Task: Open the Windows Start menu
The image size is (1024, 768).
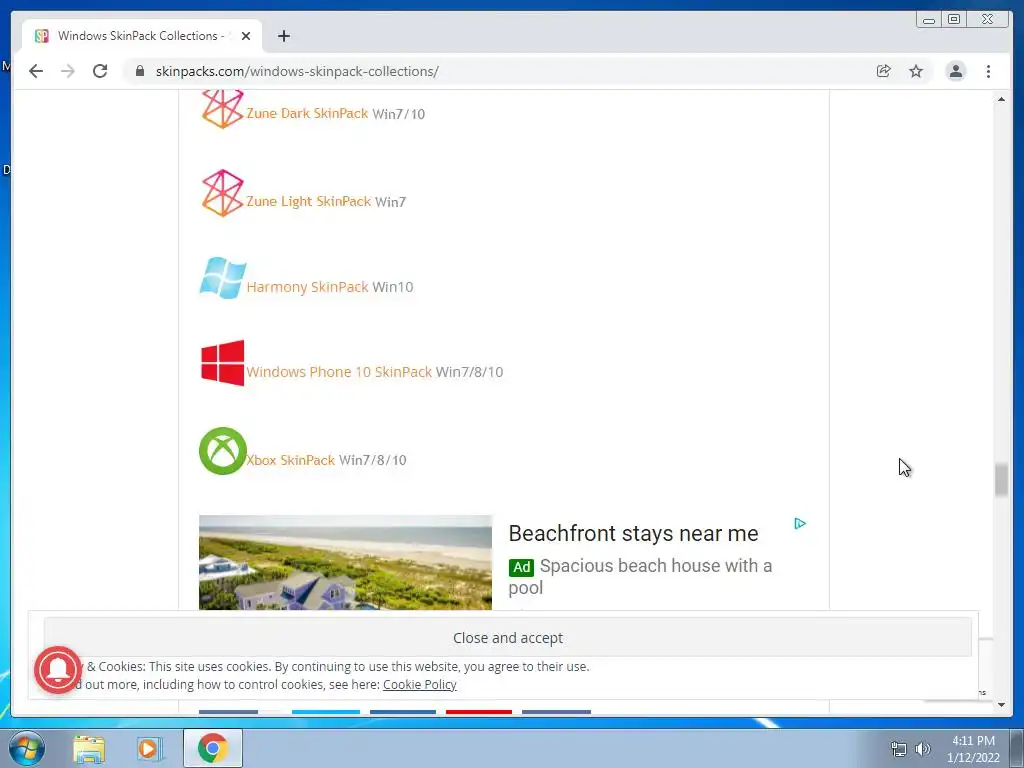Action: pos(27,748)
